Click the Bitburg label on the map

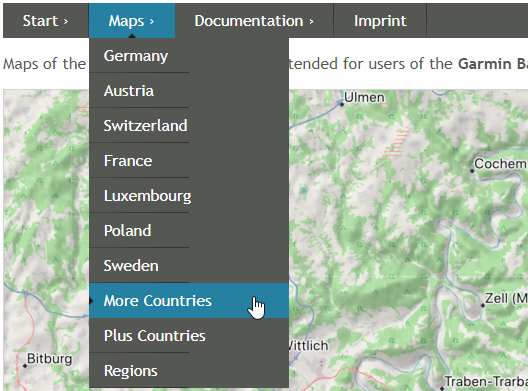pyautogui.click(x=50, y=359)
